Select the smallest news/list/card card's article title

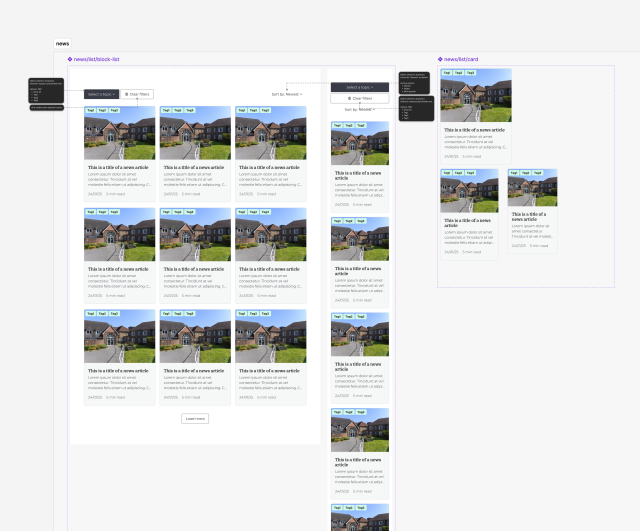click(529, 217)
